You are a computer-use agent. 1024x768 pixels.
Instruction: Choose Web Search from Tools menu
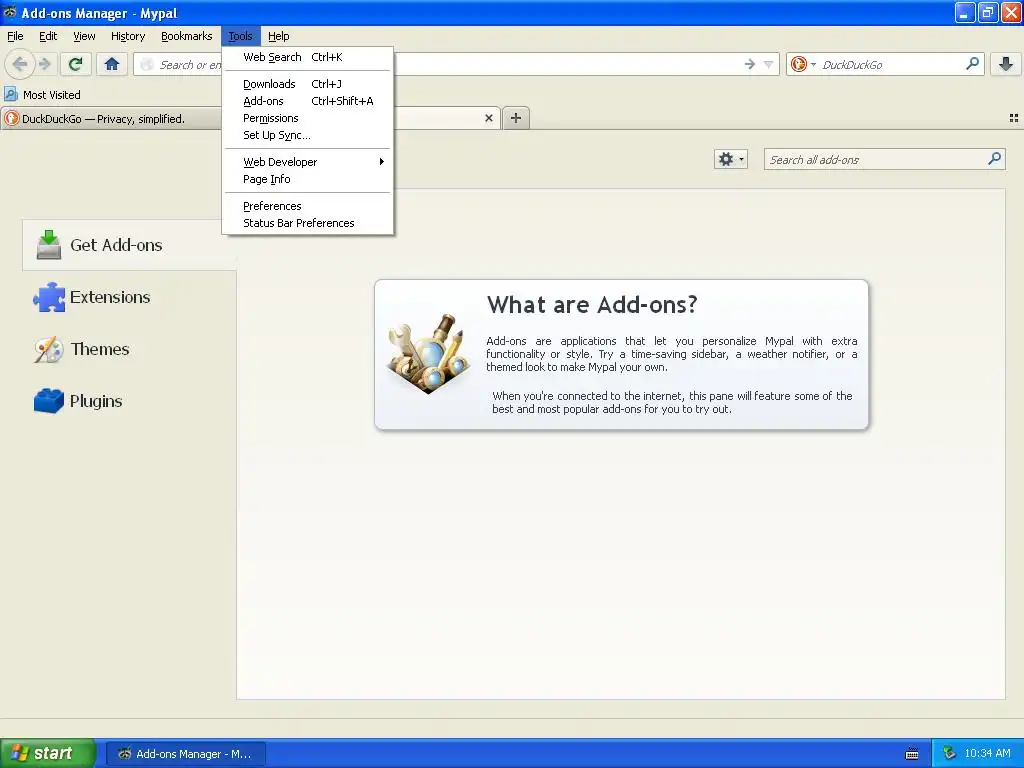click(x=308, y=57)
